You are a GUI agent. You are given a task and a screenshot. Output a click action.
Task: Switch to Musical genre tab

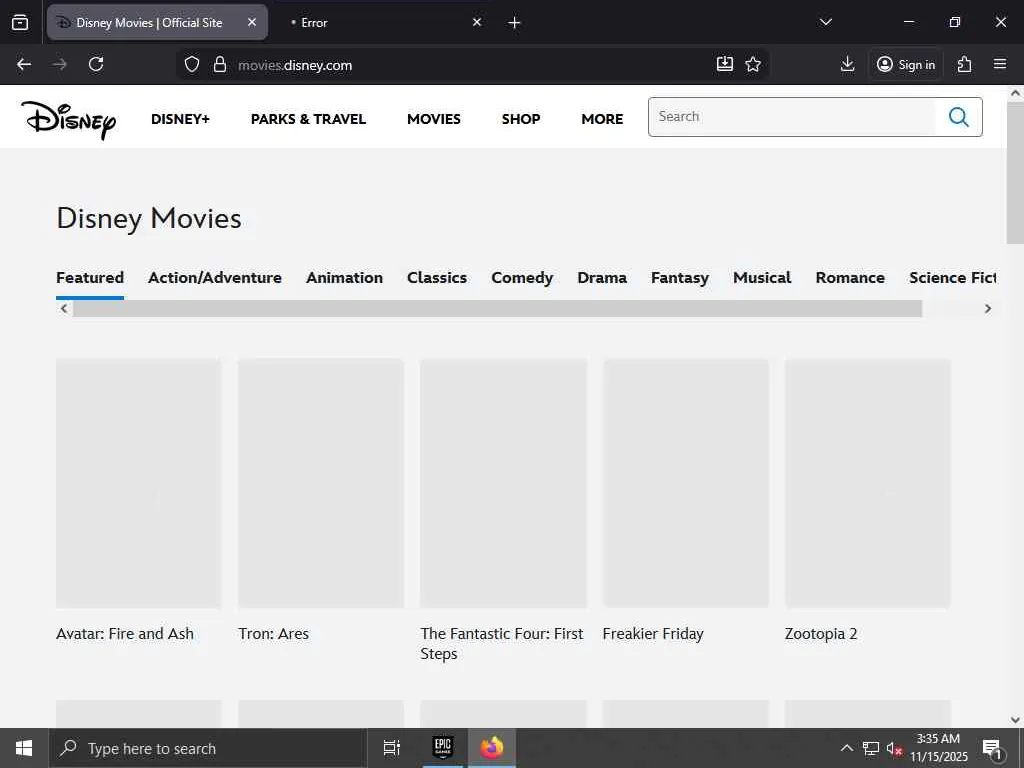(x=762, y=278)
